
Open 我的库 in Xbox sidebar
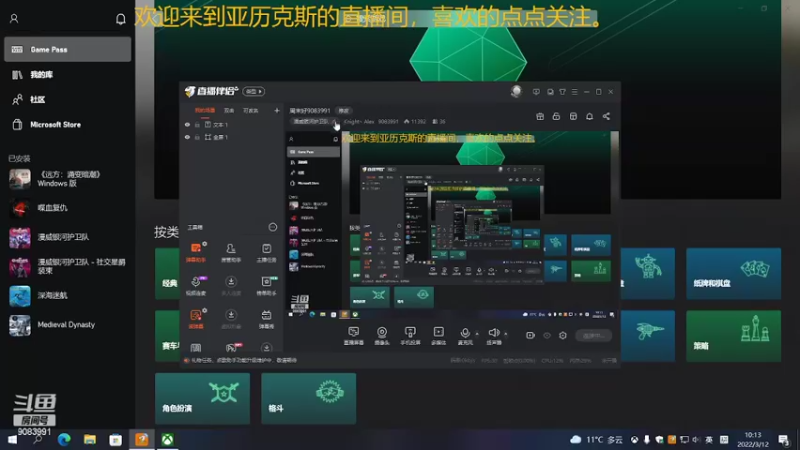(x=67, y=74)
